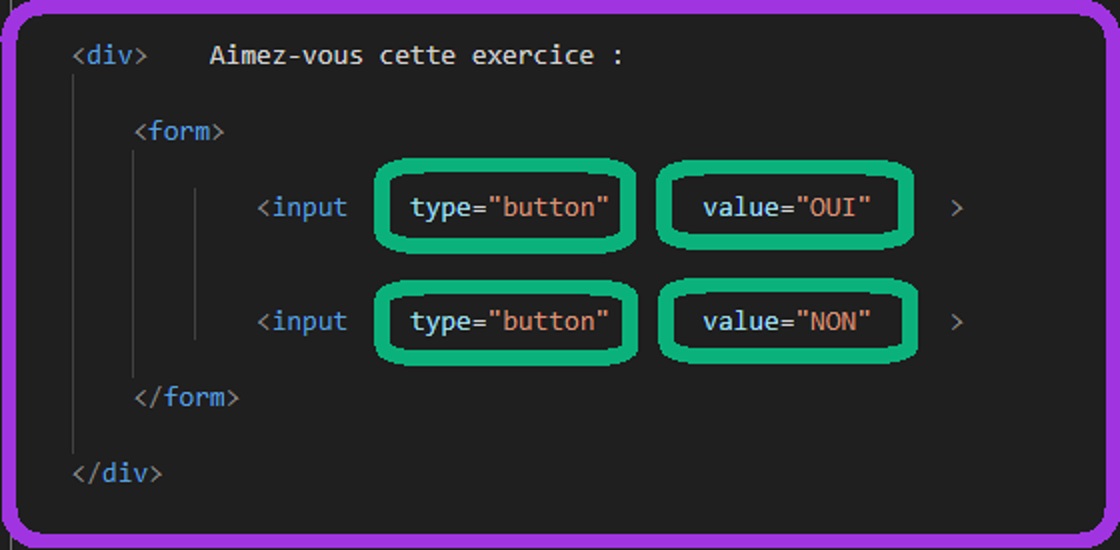Click the opening div tag
The image size is (1120, 550).
[x=110, y=55]
